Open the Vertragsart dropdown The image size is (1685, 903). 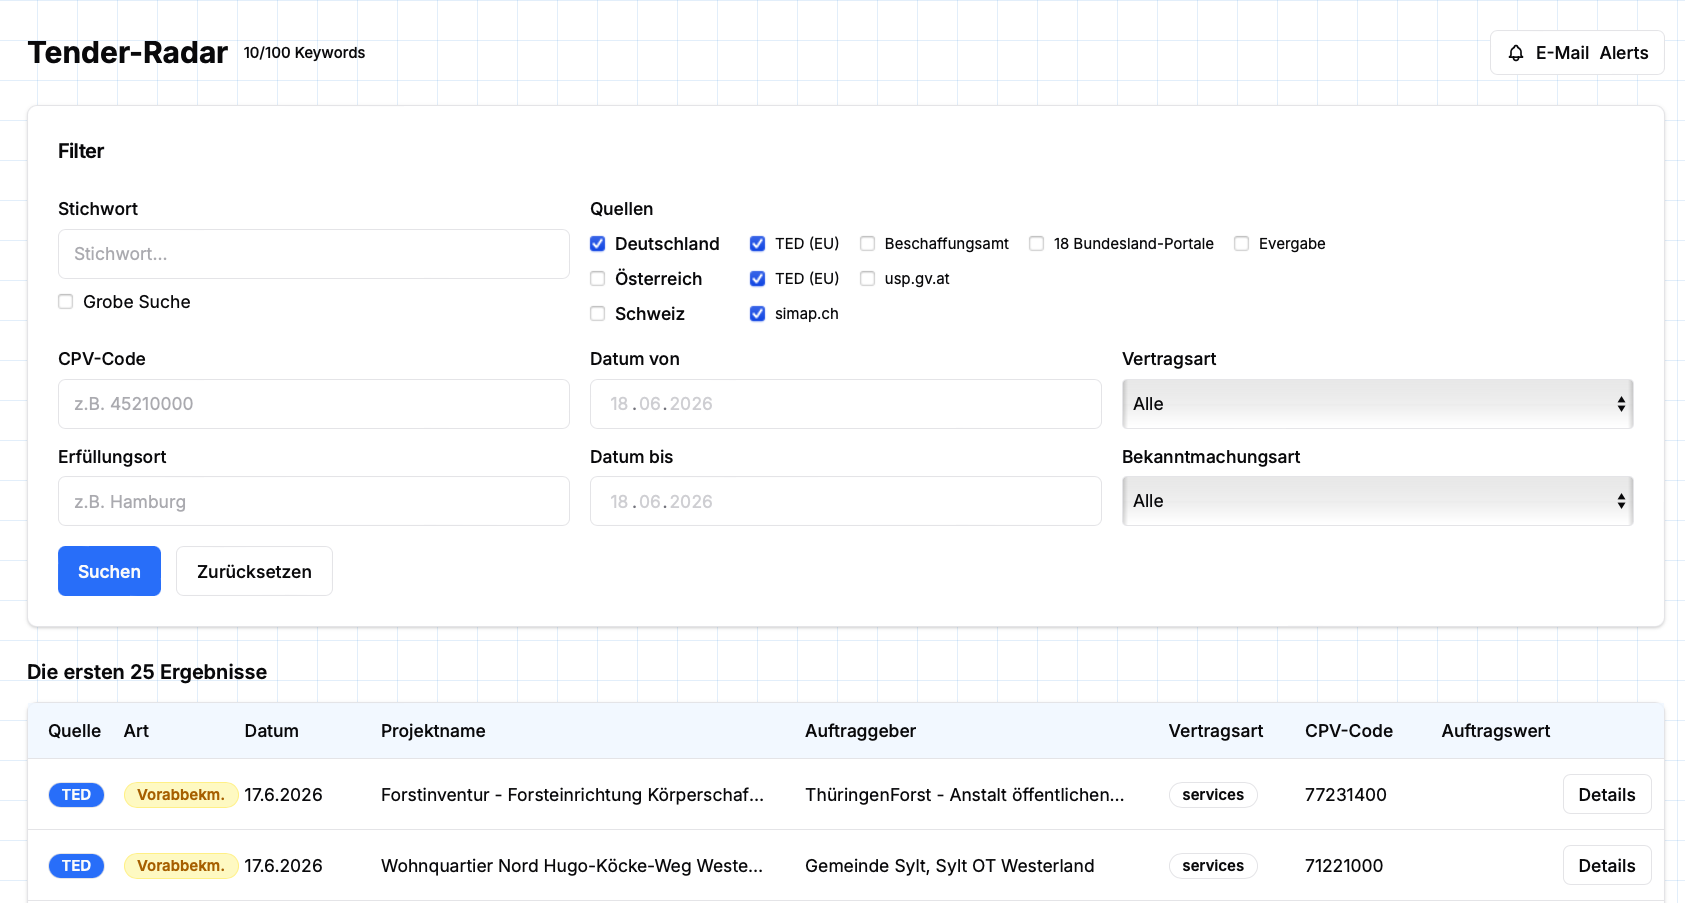1377,404
